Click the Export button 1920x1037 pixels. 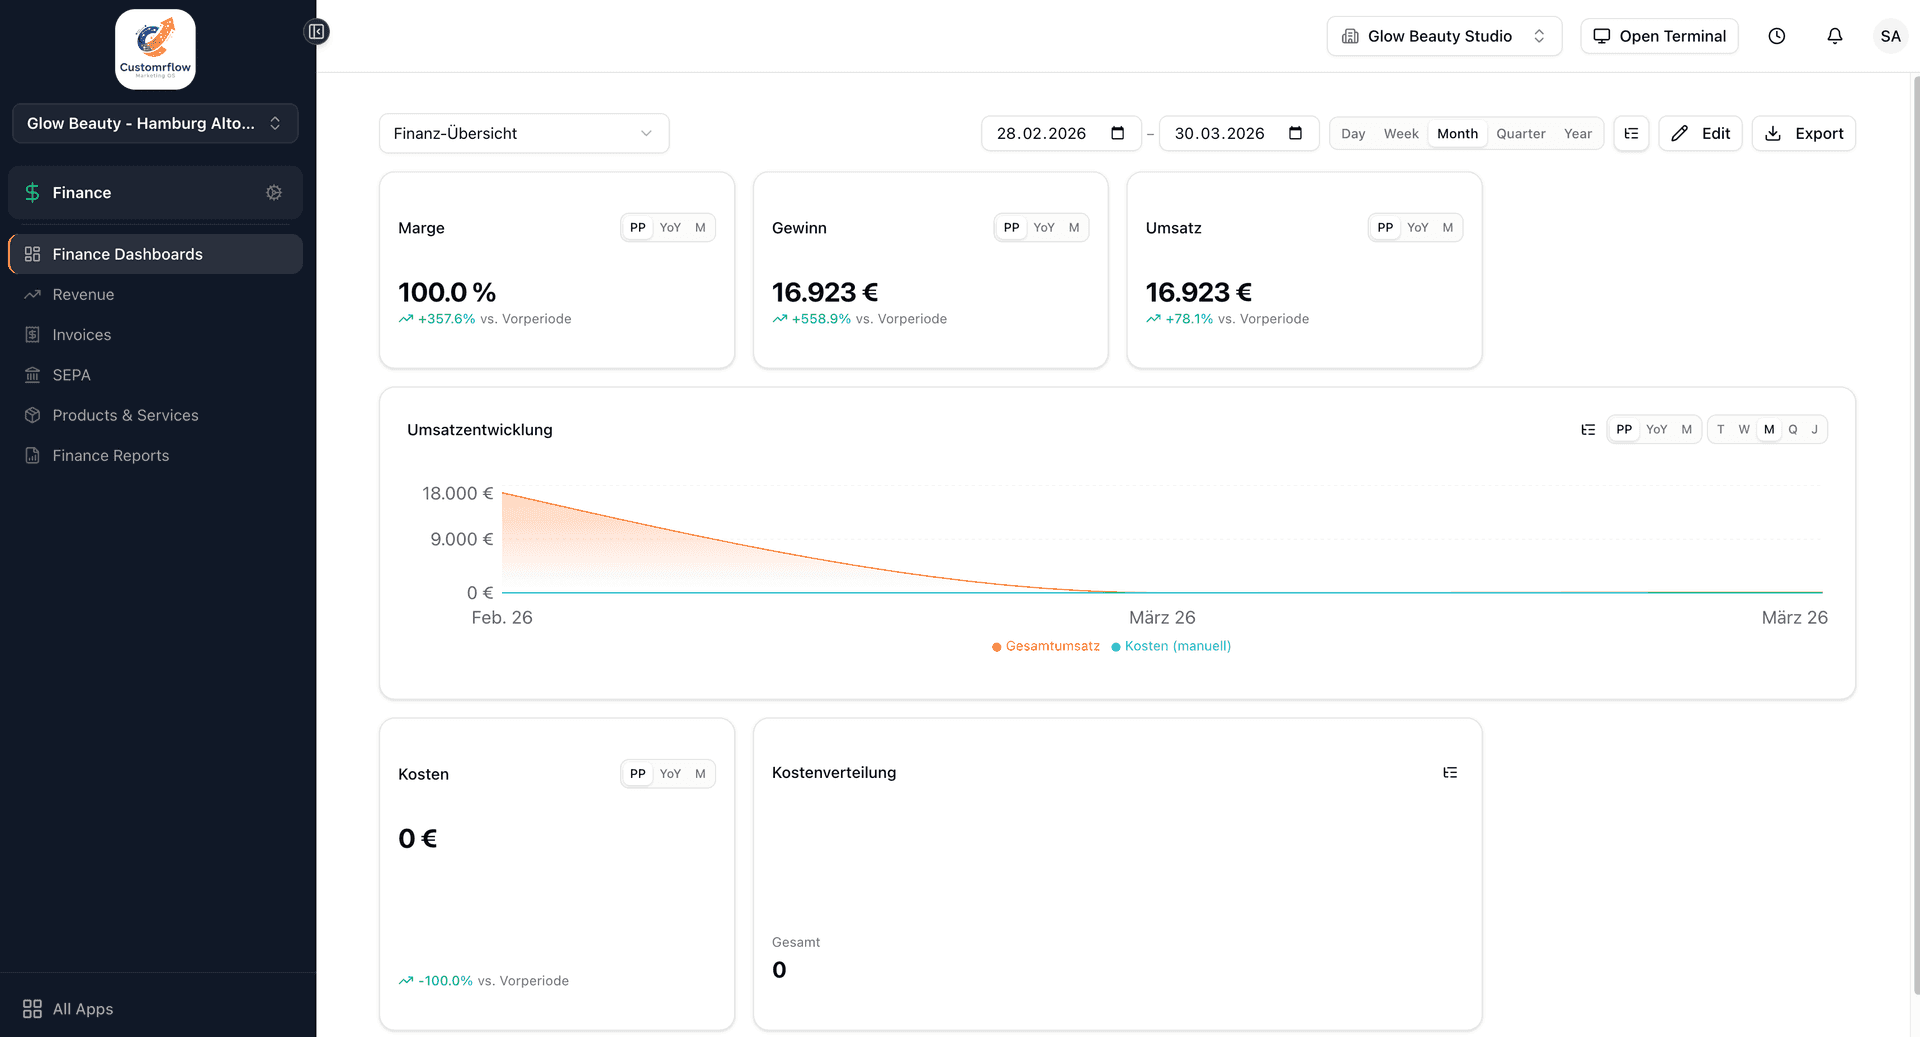coord(1803,134)
